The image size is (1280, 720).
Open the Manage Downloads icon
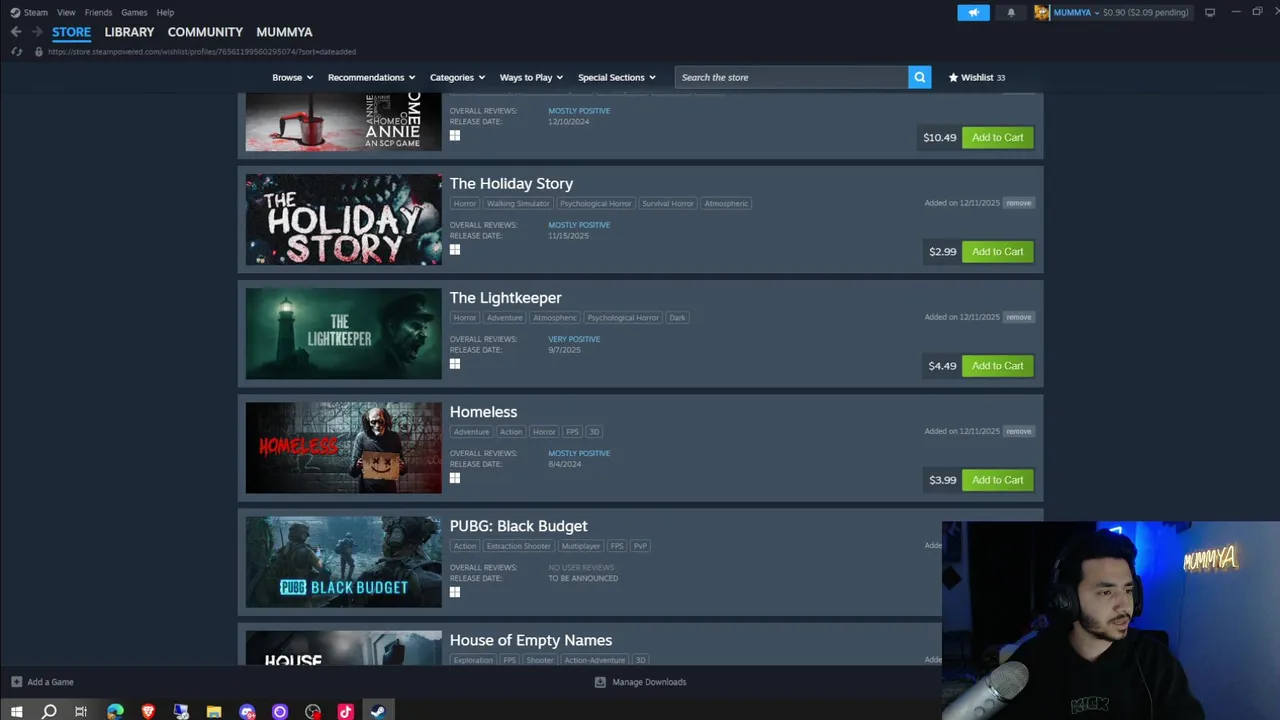[600, 682]
